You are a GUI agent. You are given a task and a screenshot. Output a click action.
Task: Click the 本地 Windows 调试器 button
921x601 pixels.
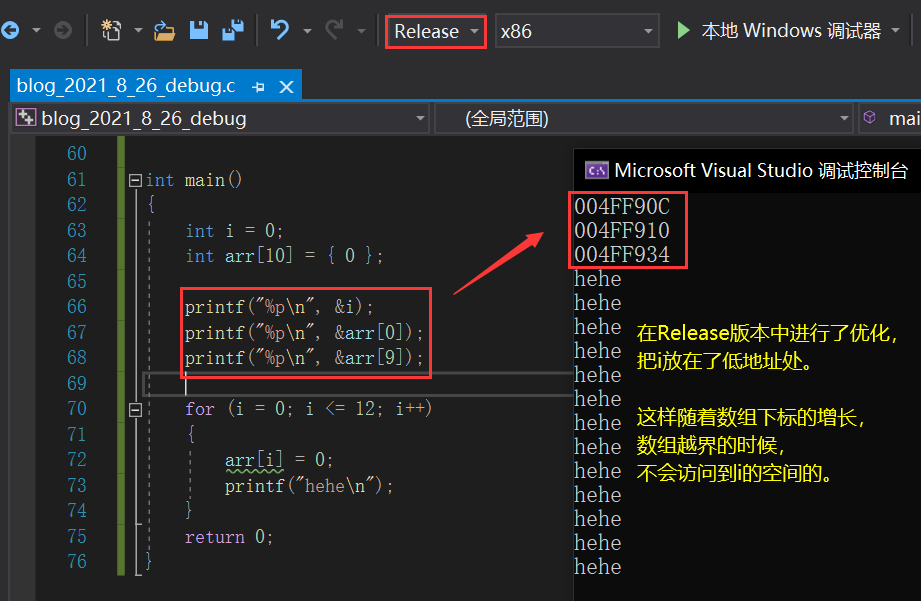tap(791, 31)
